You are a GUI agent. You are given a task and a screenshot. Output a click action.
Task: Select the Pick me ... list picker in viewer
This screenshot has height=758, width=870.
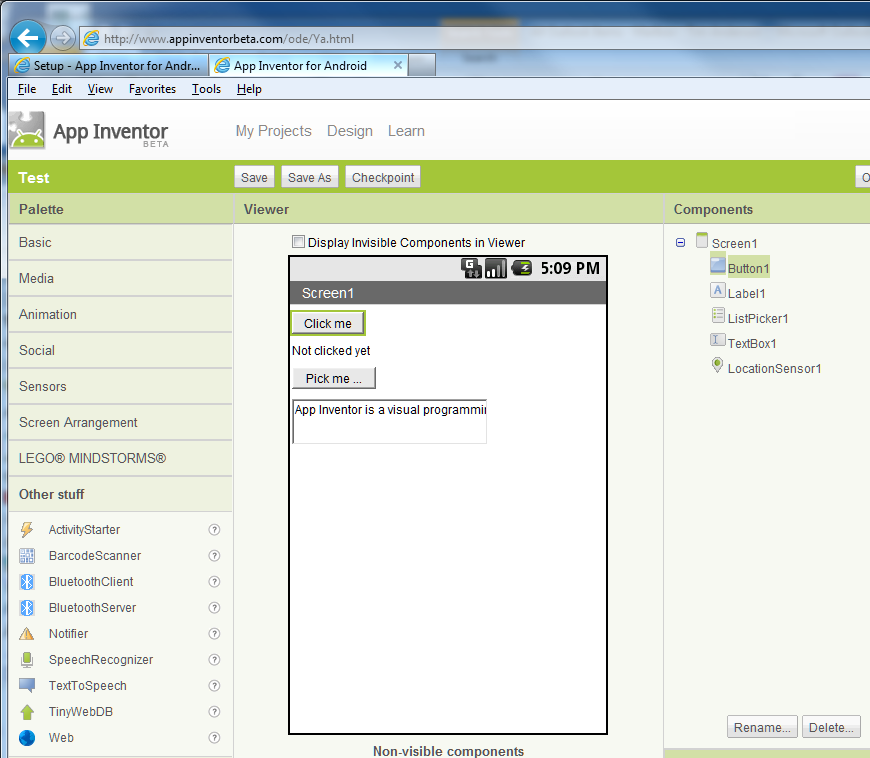[333, 378]
